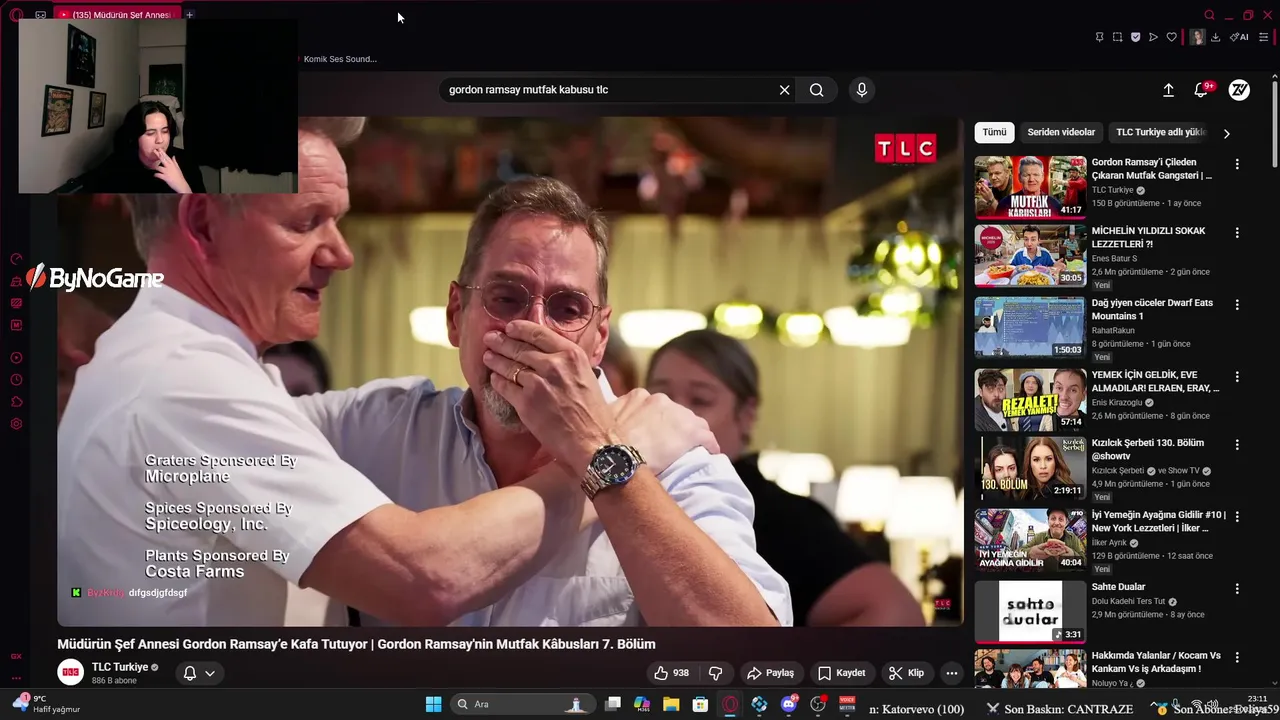Open GX Control speedometer icon in sidebar
Screen dimensions: 1280x720
pos(16,259)
